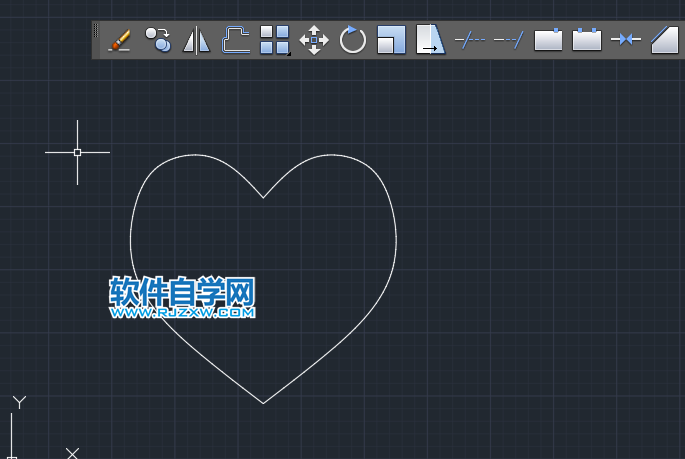The height and width of the screenshot is (459, 685).
Task: Select the Rotate tool
Action: click(x=353, y=40)
